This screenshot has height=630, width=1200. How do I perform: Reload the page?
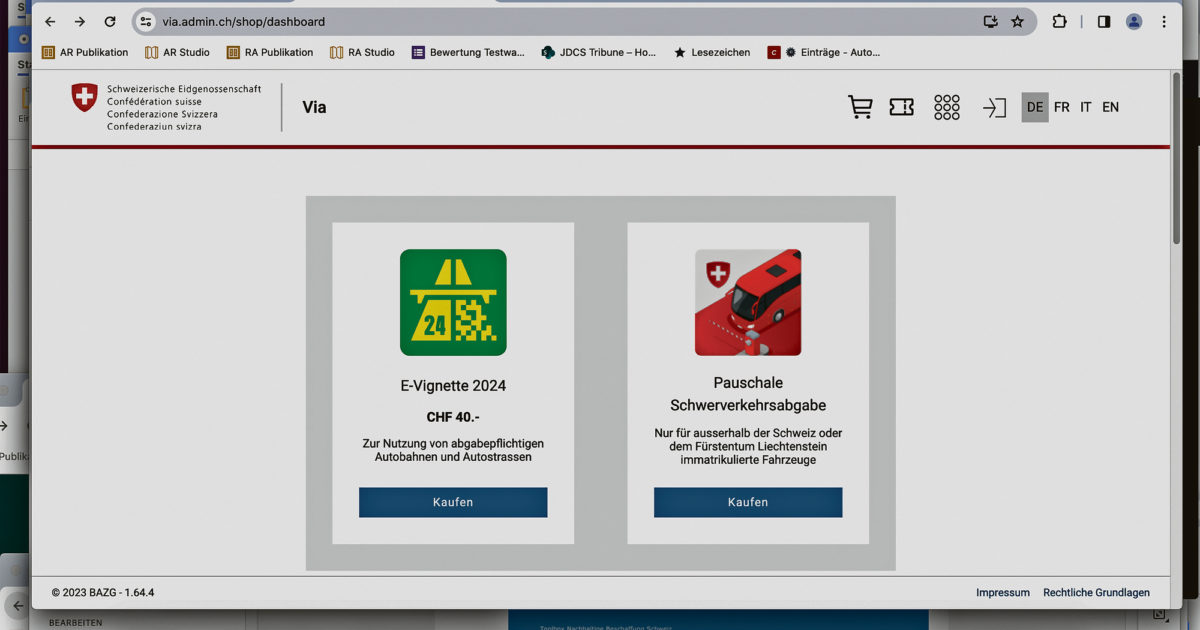(x=110, y=21)
